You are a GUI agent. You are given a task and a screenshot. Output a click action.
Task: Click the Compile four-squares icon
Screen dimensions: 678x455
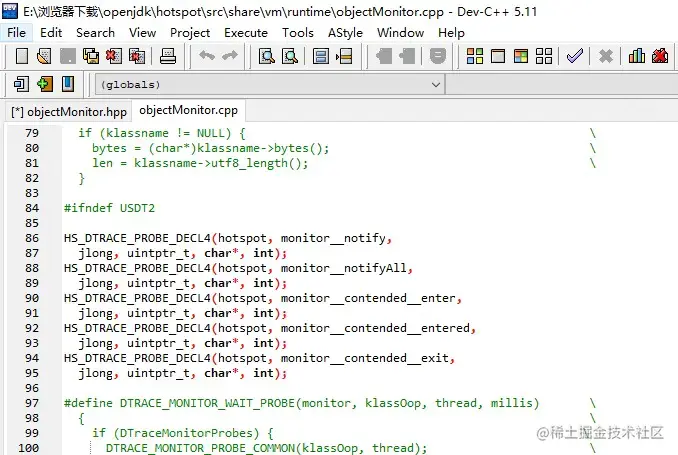475,56
